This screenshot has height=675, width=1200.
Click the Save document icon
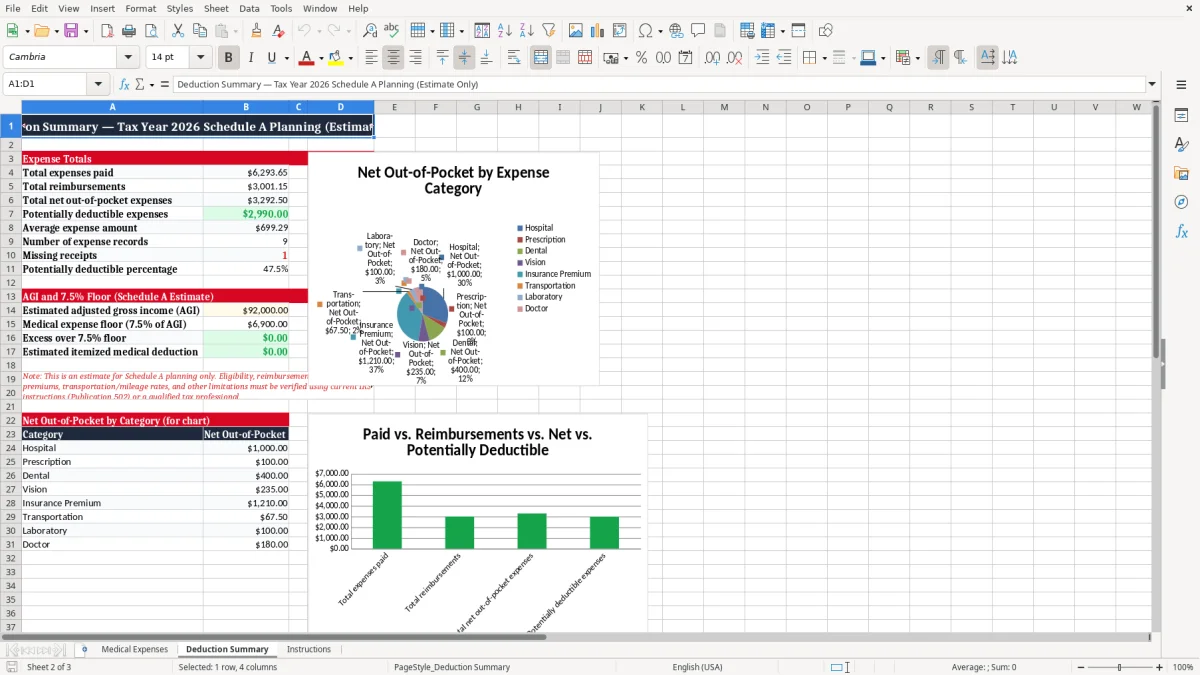tap(70, 31)
